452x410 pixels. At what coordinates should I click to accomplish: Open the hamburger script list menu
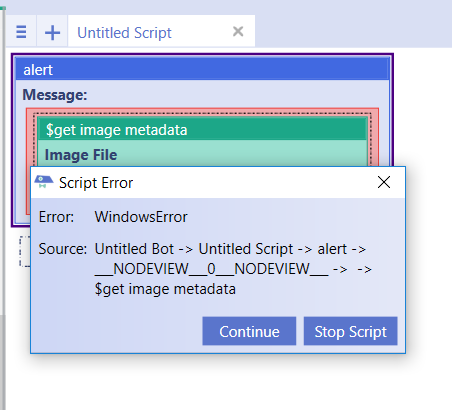tap(21, 32)
